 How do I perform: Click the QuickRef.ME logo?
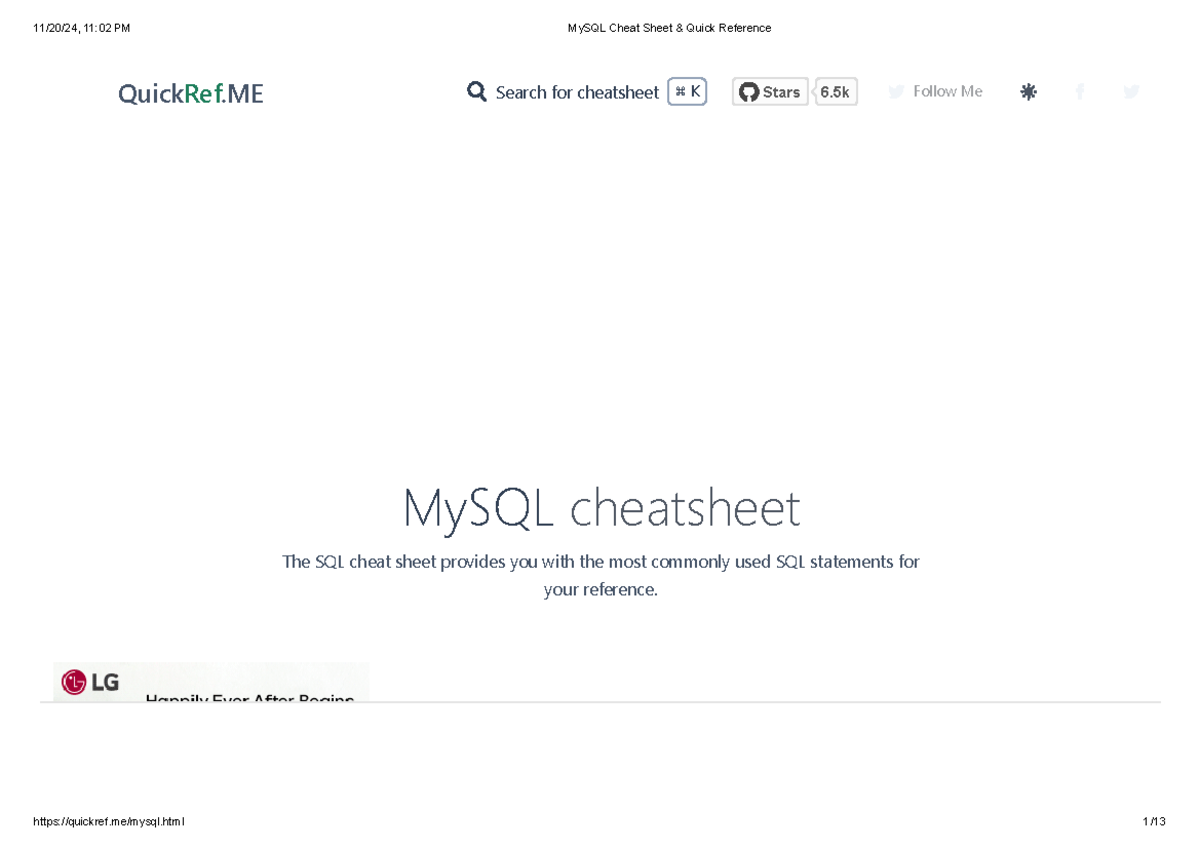coord(190,93)
